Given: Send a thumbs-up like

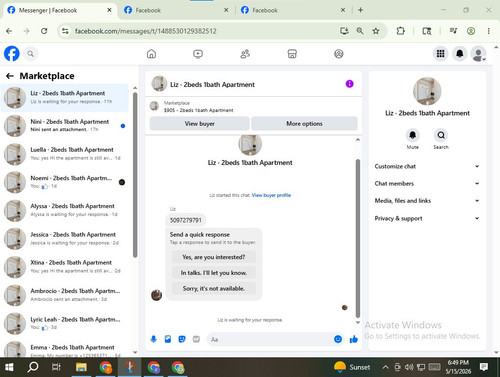Looking at the screenshot, I should tap(354, 339).
